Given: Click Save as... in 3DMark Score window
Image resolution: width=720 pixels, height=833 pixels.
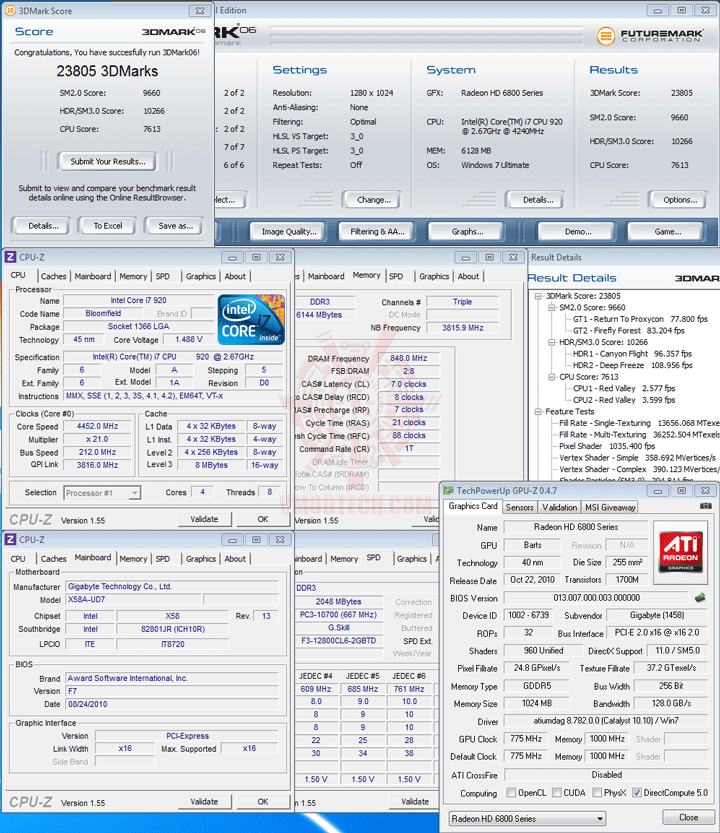Looking at the screenshot, I should coord(175,226).
